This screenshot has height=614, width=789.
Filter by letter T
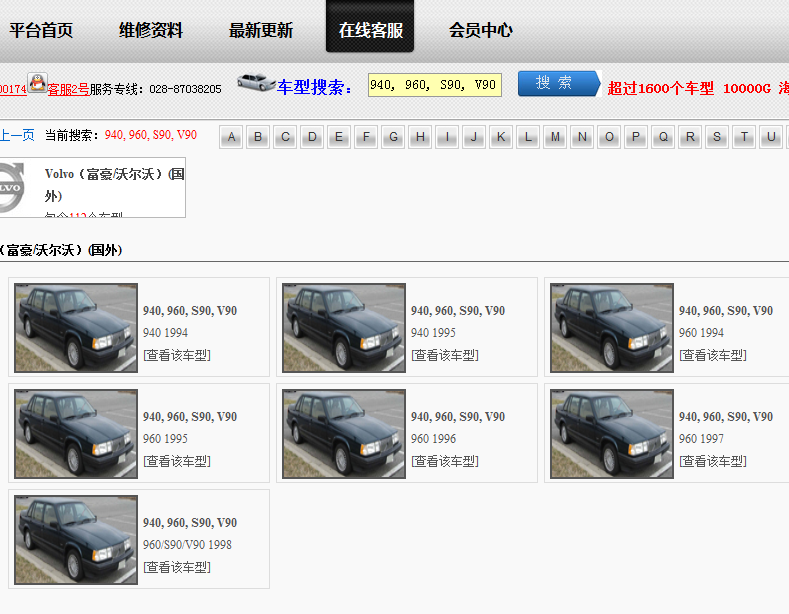point(744,137)
